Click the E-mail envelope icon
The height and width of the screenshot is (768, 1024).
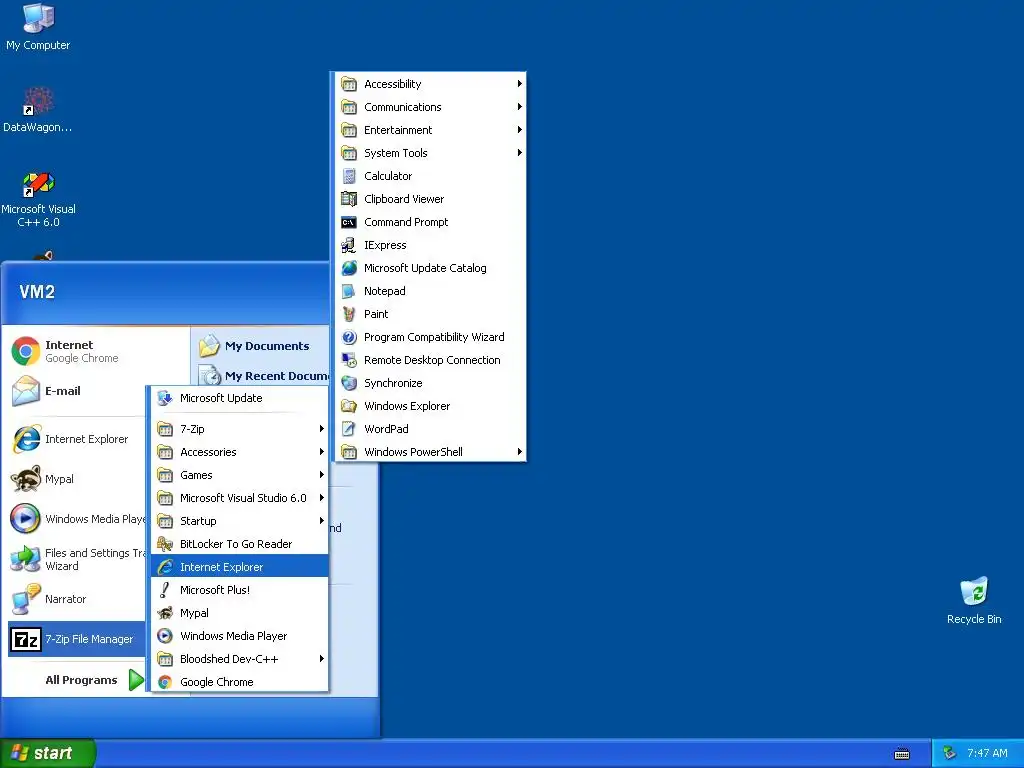[25, 391]
